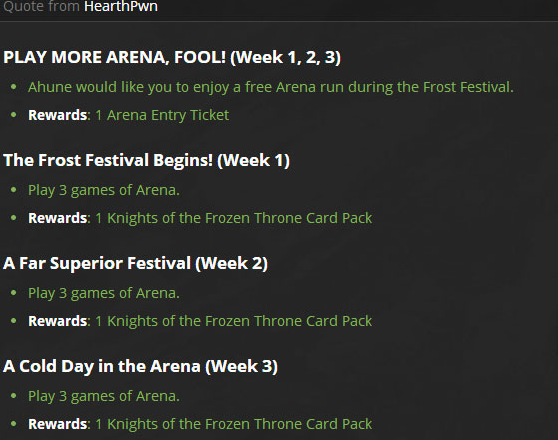Click the Week 2 Frozen Throne Card Pack reward

coord(233,321)
